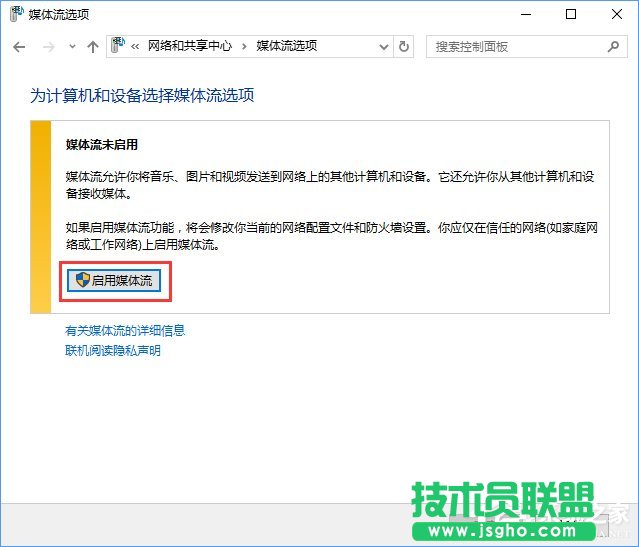Open 网络和共享中心 breadcrumb
This screenshot has width=639, height=547.
pyautogui.click(x=189, y=46)
